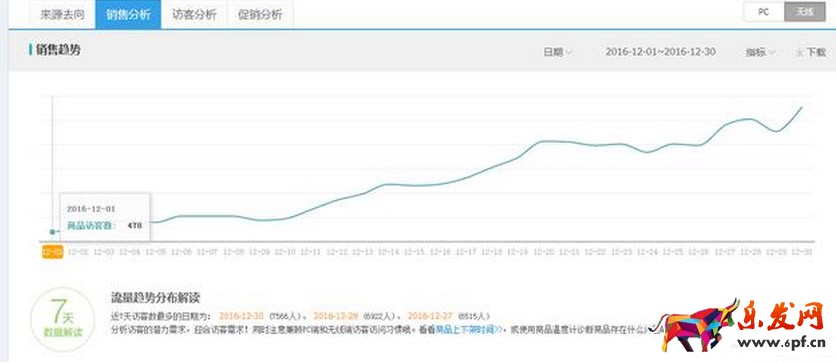836x363 pixels.
Task: Click the orange 2016-12-27 date link
Action: [430, 316]
